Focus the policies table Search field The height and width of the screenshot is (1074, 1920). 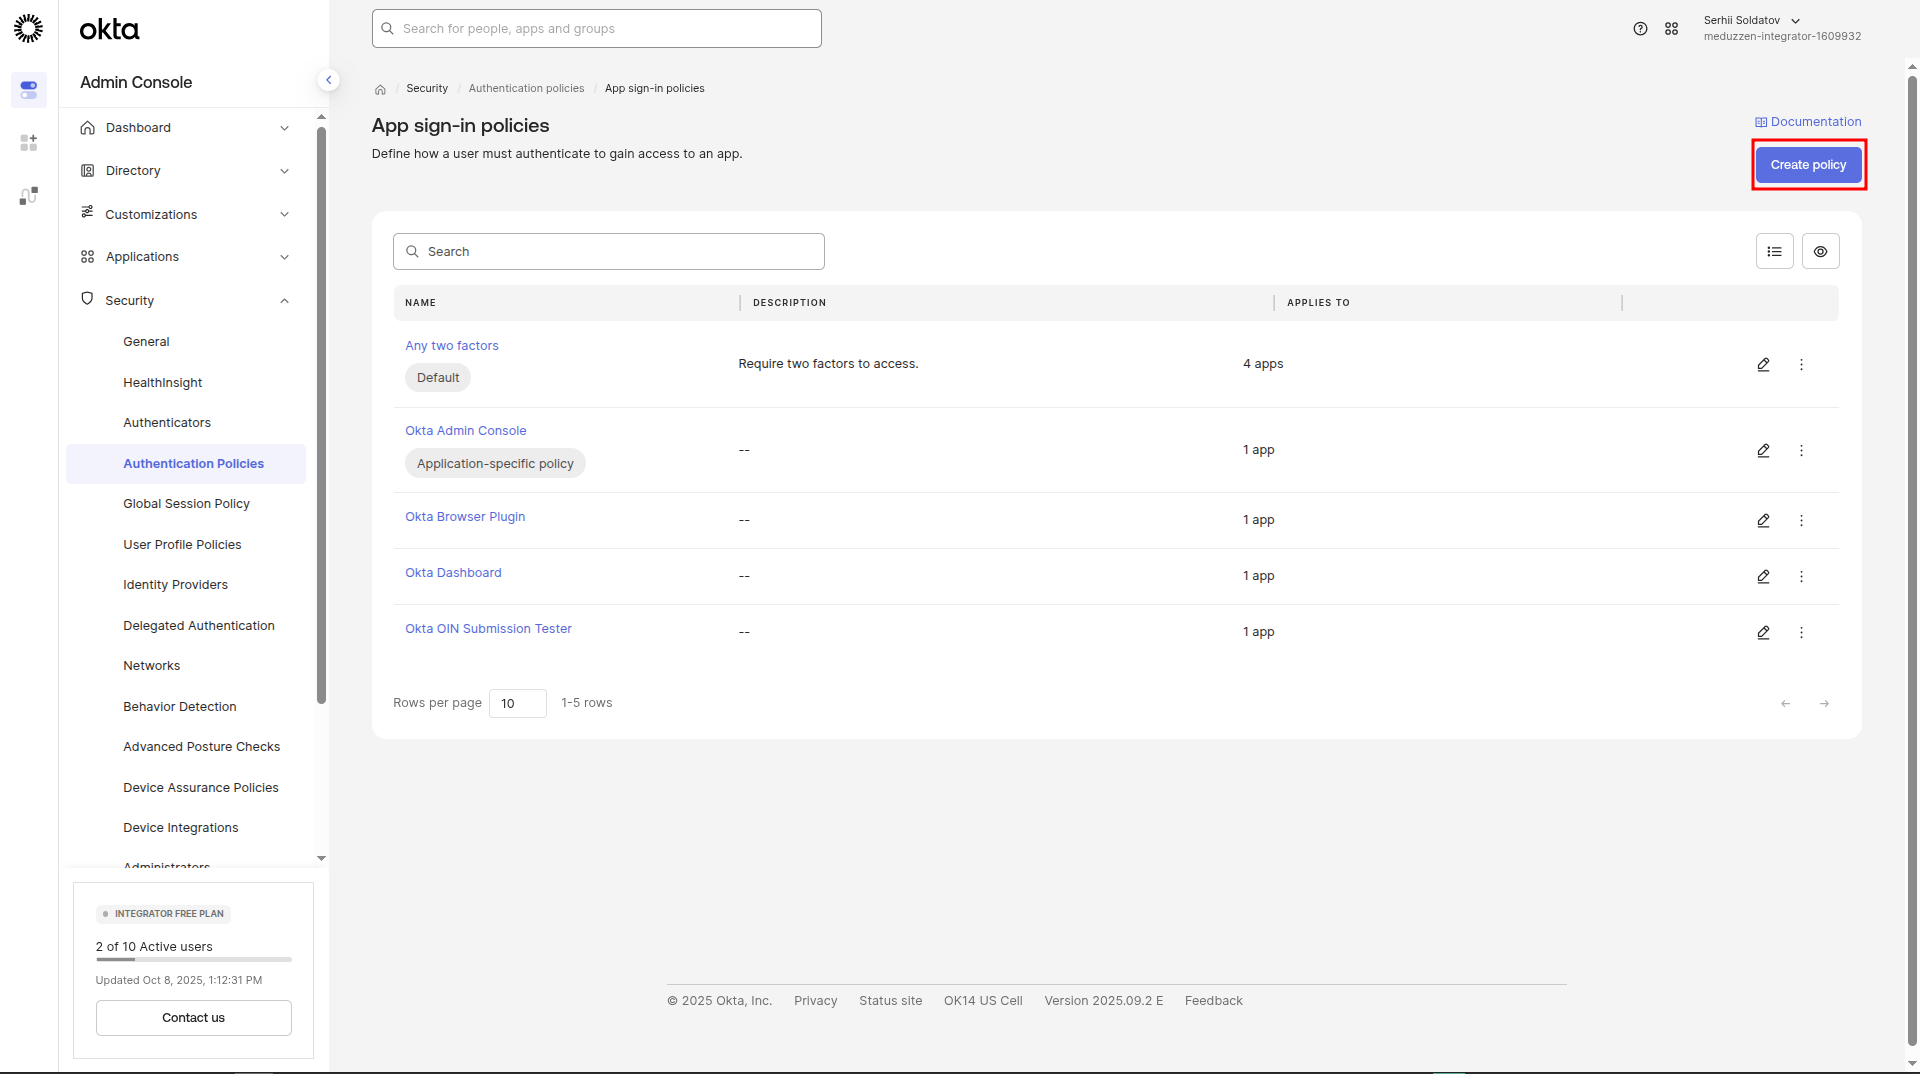609,252
